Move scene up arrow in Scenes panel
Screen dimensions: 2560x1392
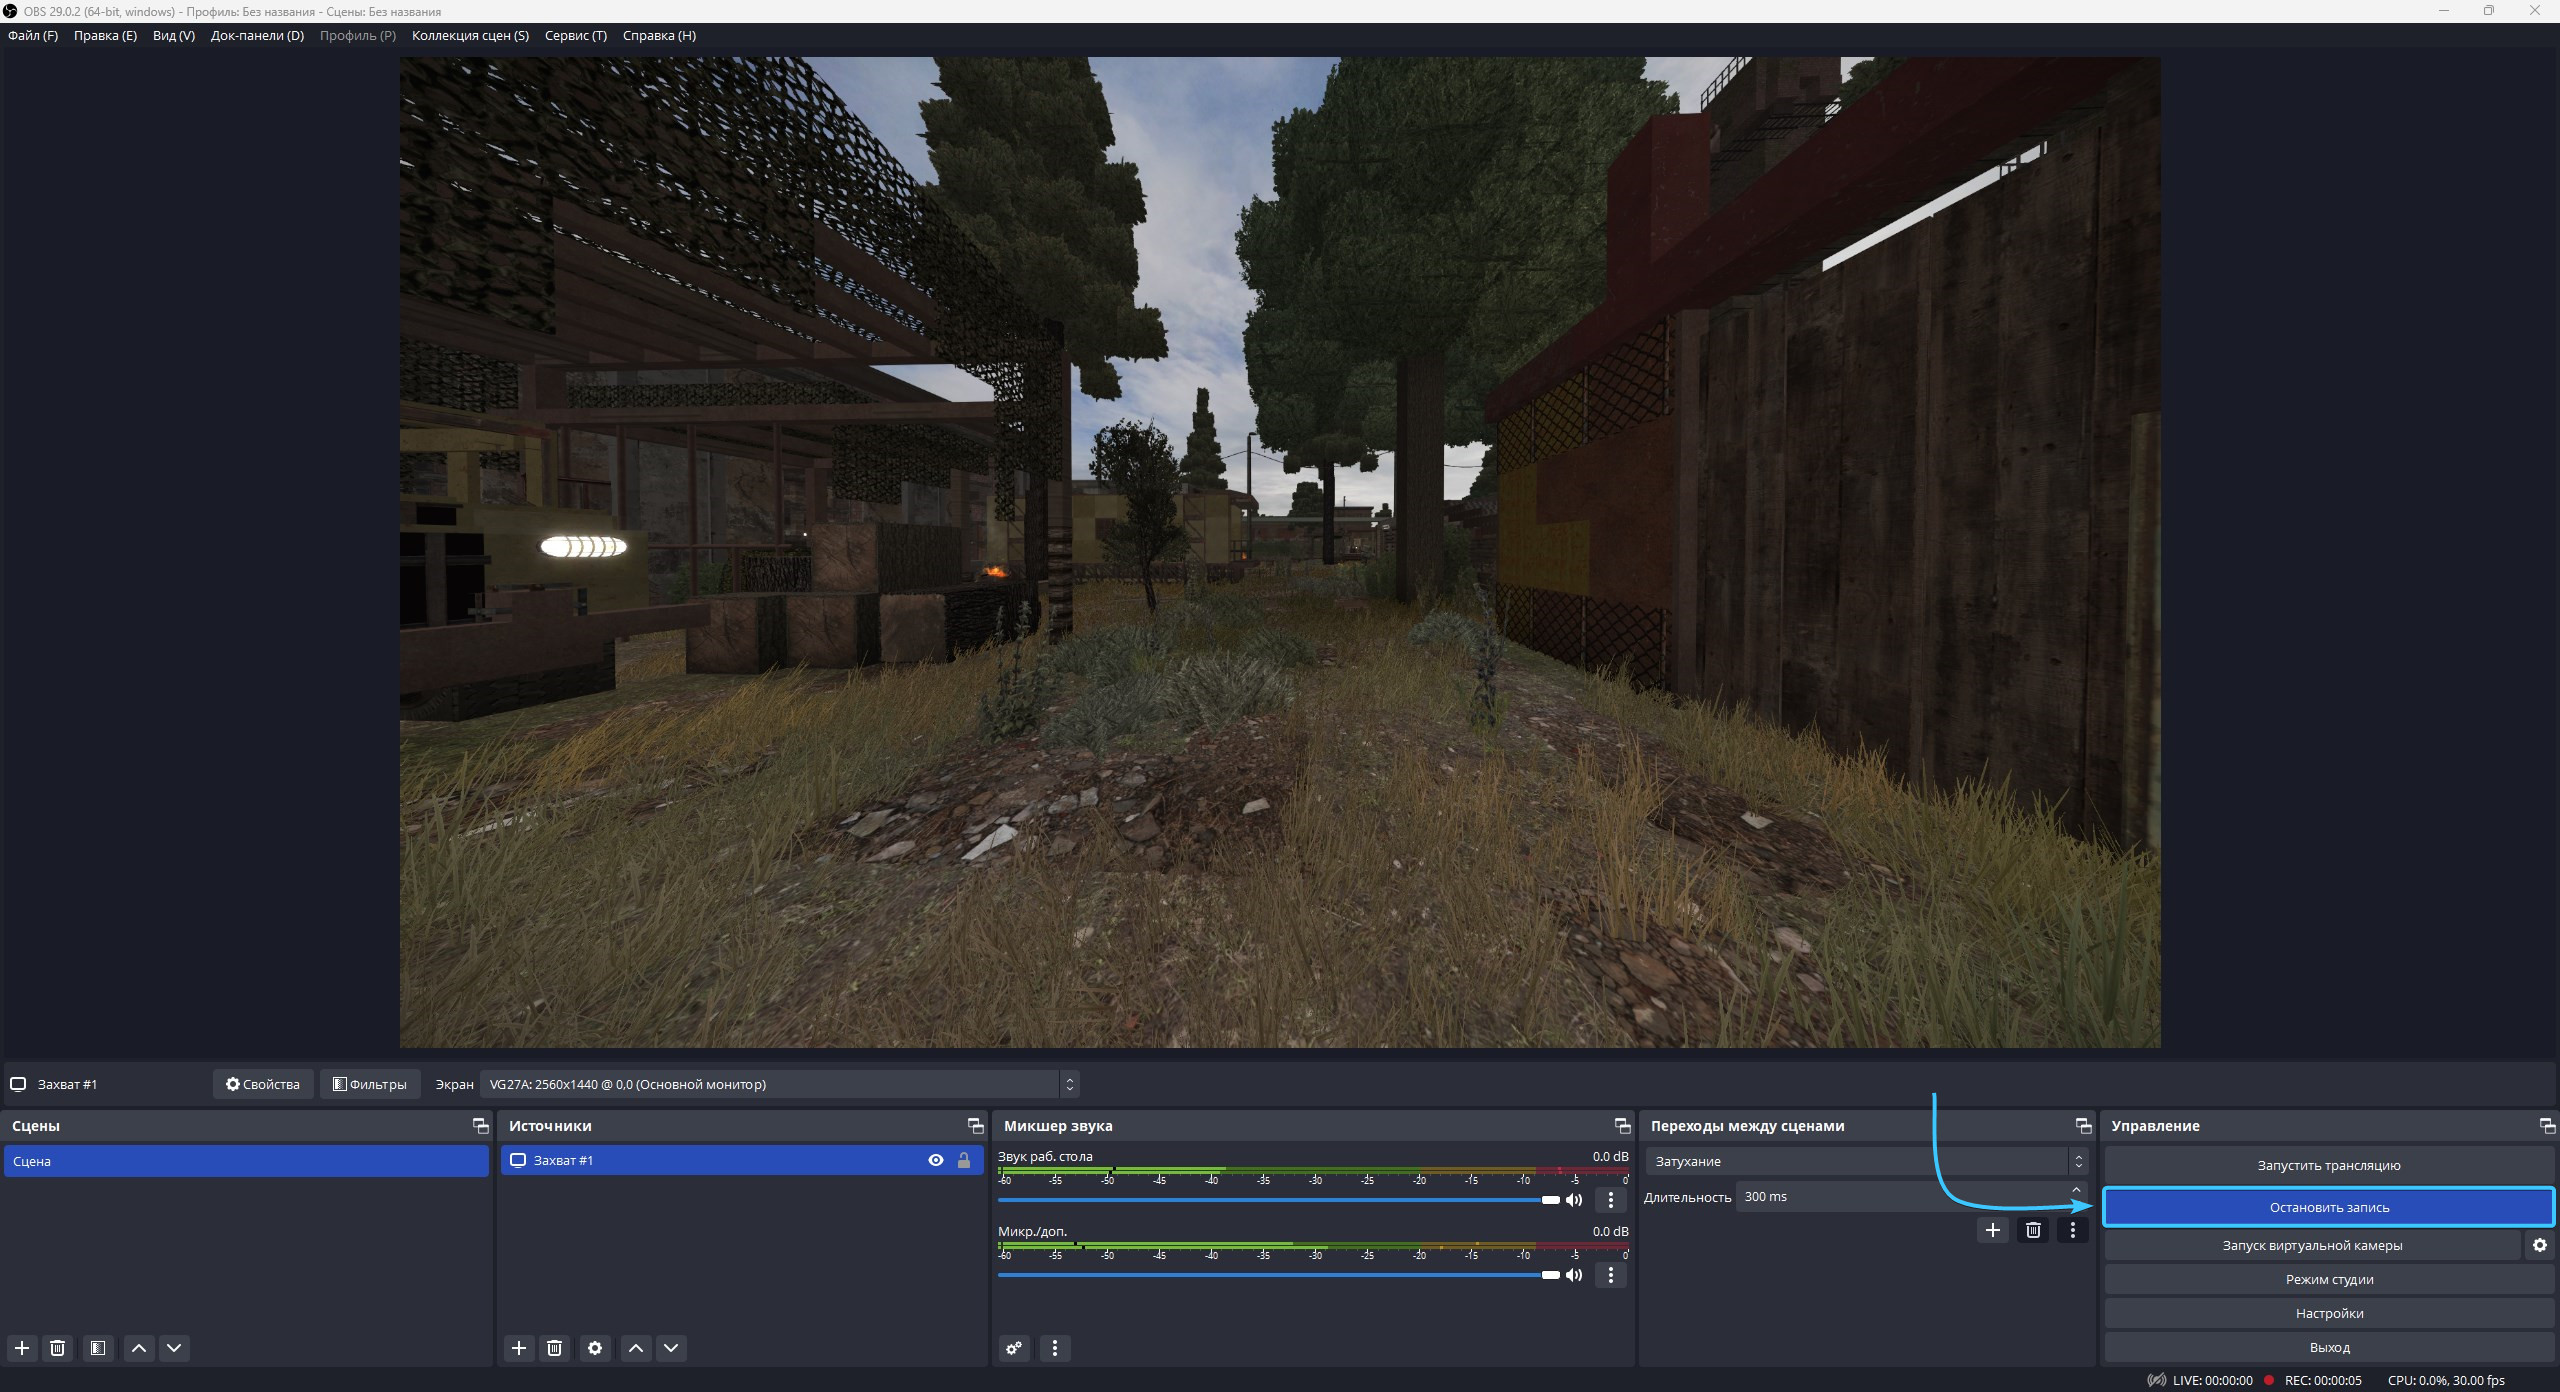click(x=139, y=1348)
